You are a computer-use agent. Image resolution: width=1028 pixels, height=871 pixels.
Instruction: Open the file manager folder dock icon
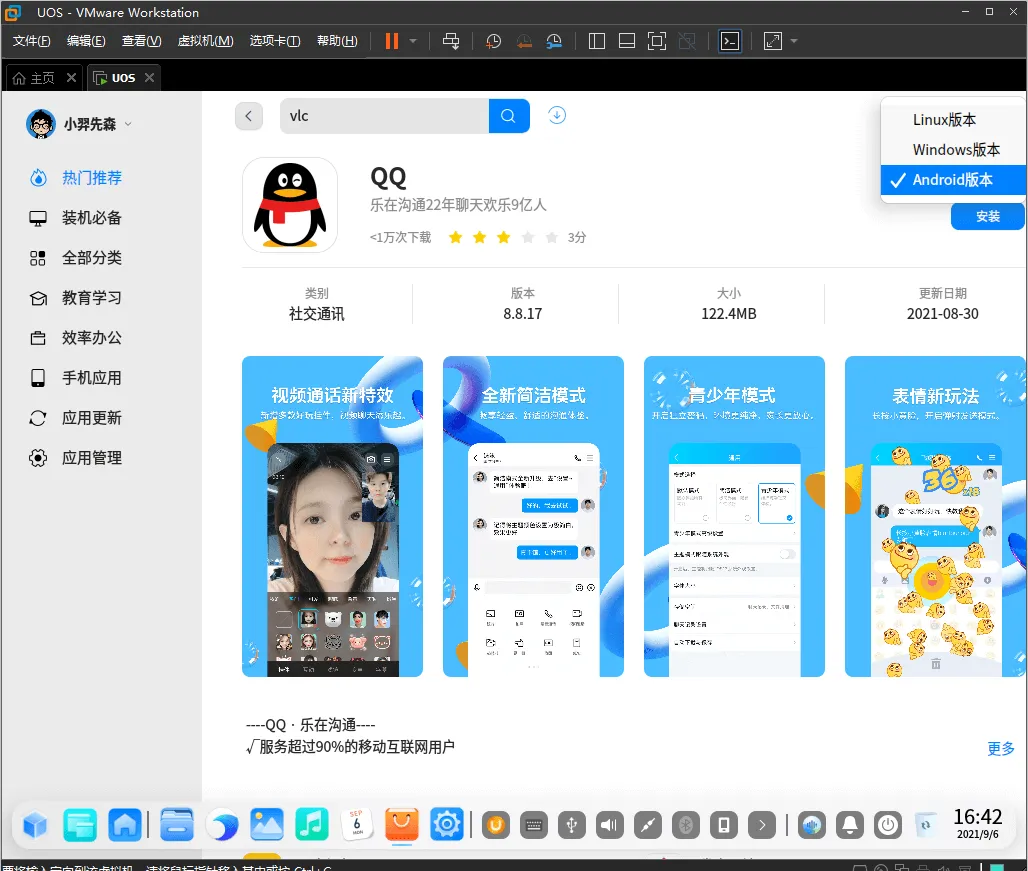pyautogui.click(x=177, y=825)
